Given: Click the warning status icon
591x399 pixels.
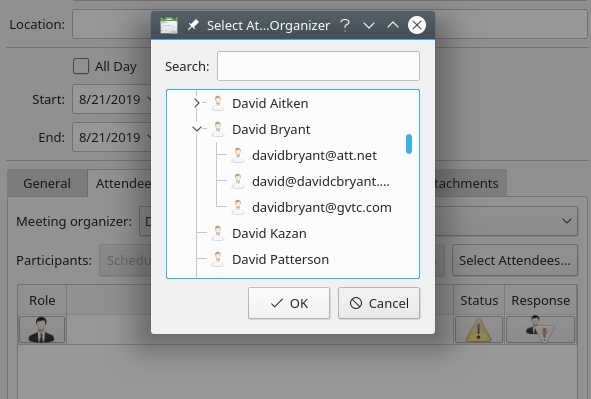Looking at the screenshot, I should (x=479, y=330).
